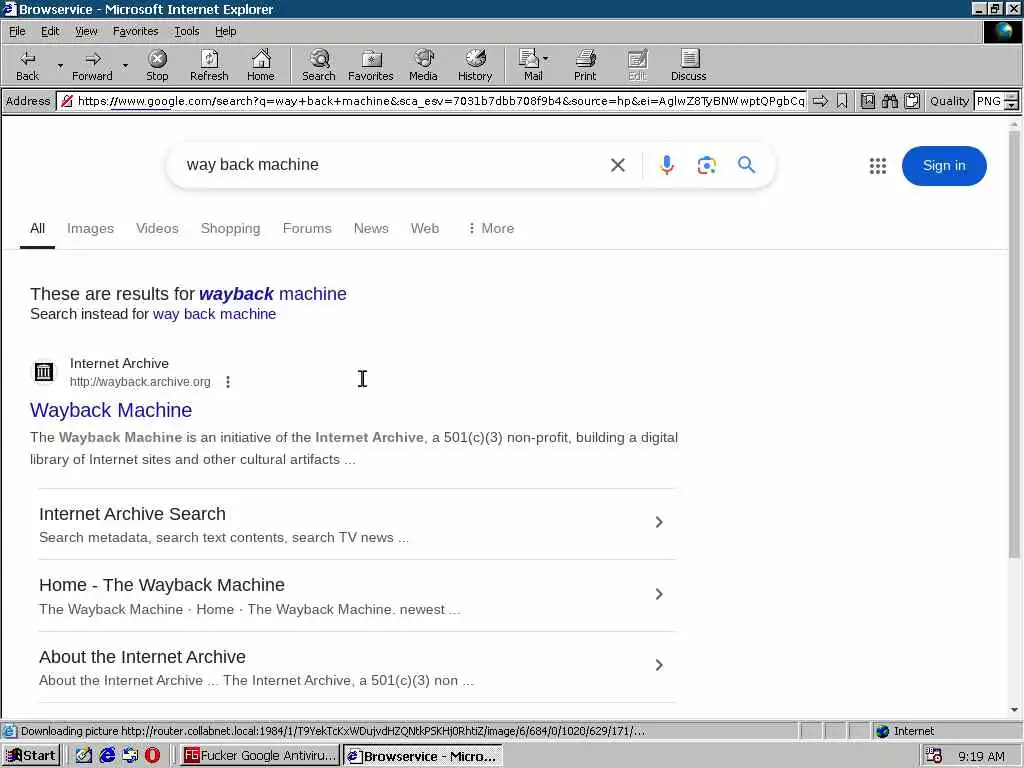Click the 'wayback machine' corrected query link
Screen dimensions: 1024x768
(x=273, y=294)
